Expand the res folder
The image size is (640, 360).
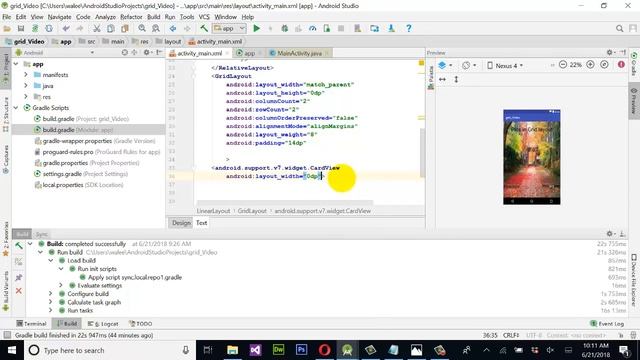point(26,97)
